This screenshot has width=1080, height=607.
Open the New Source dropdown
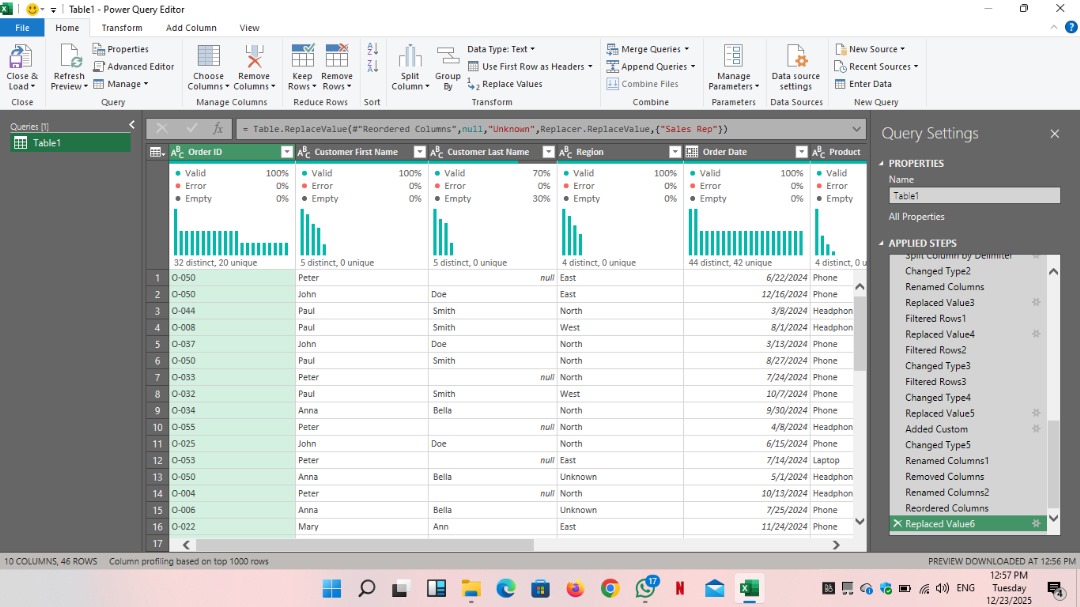pos(870,49)
